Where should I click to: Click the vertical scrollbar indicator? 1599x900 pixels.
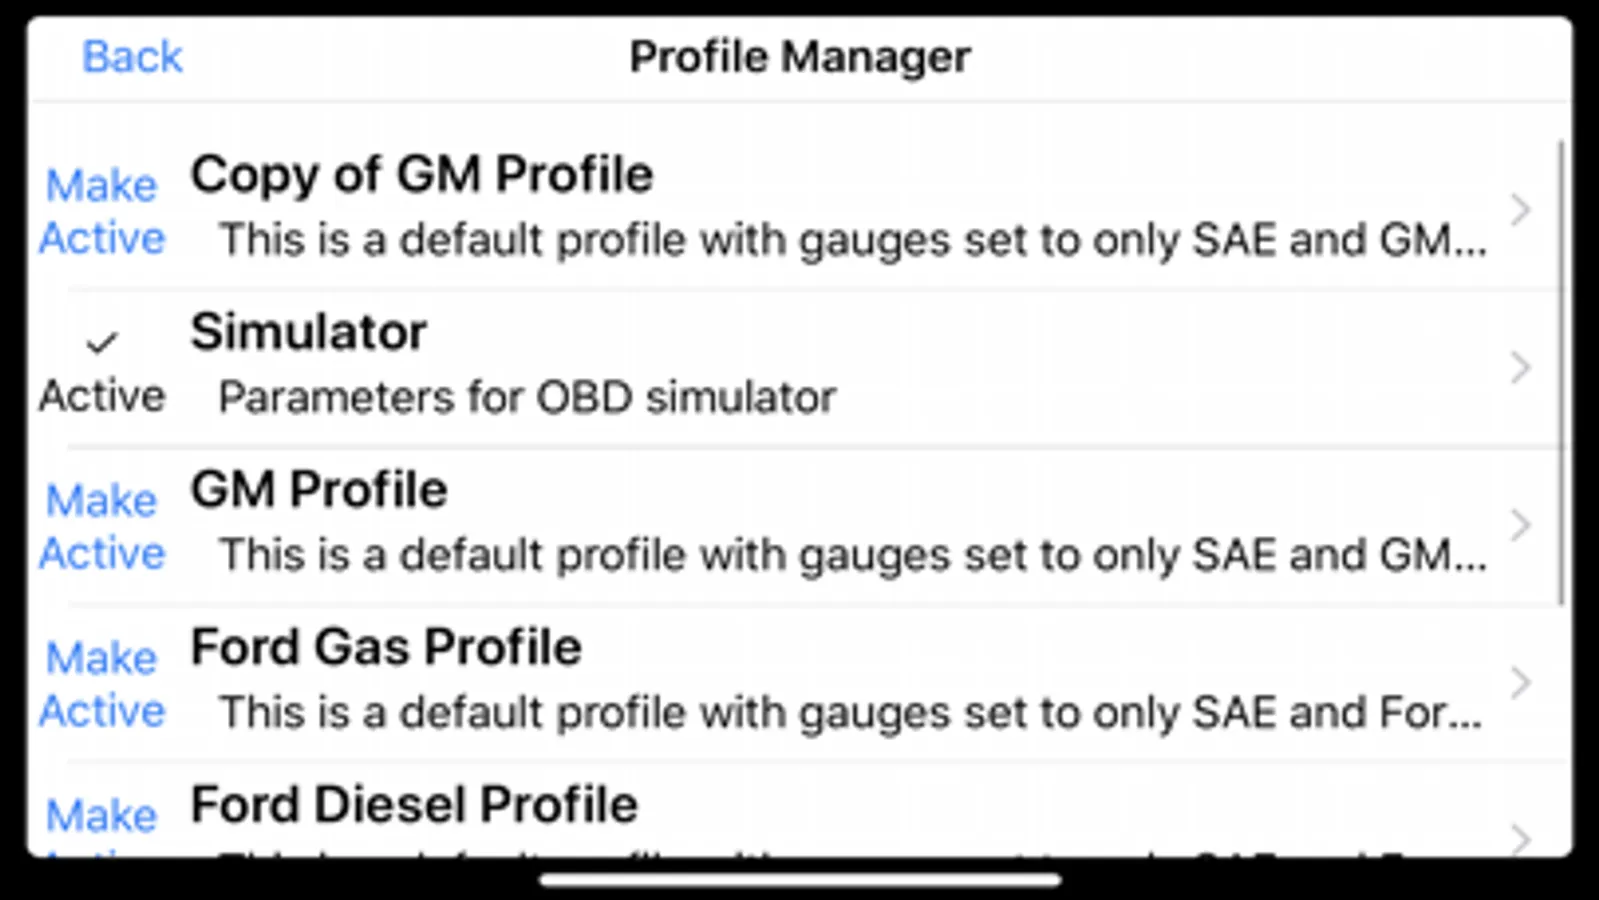(1560, 372)
